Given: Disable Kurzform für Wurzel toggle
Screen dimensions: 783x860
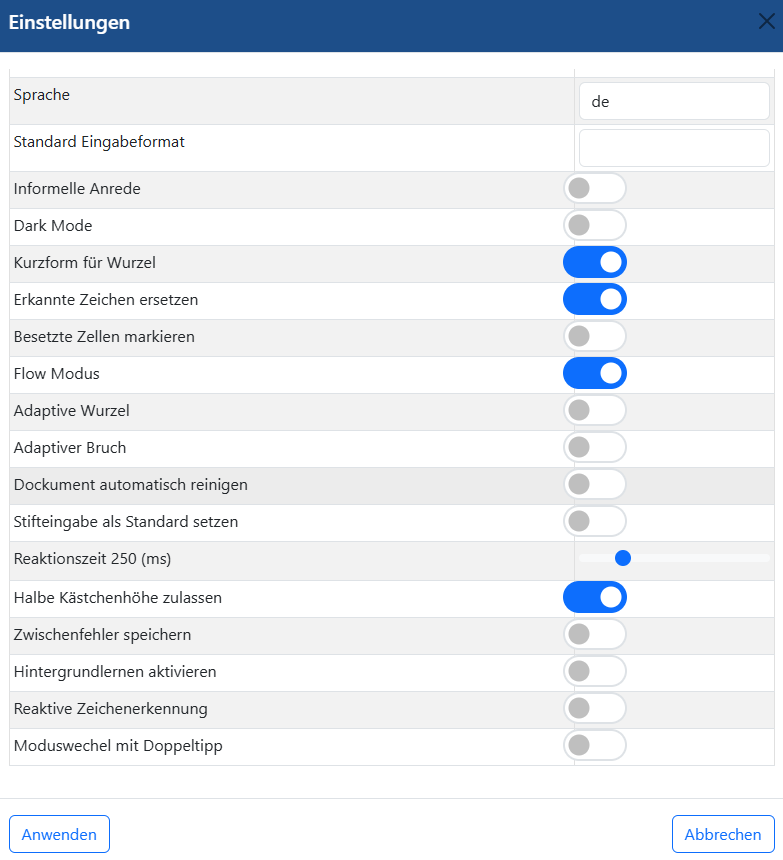Looking at the screenshot, I should [595, 262].
